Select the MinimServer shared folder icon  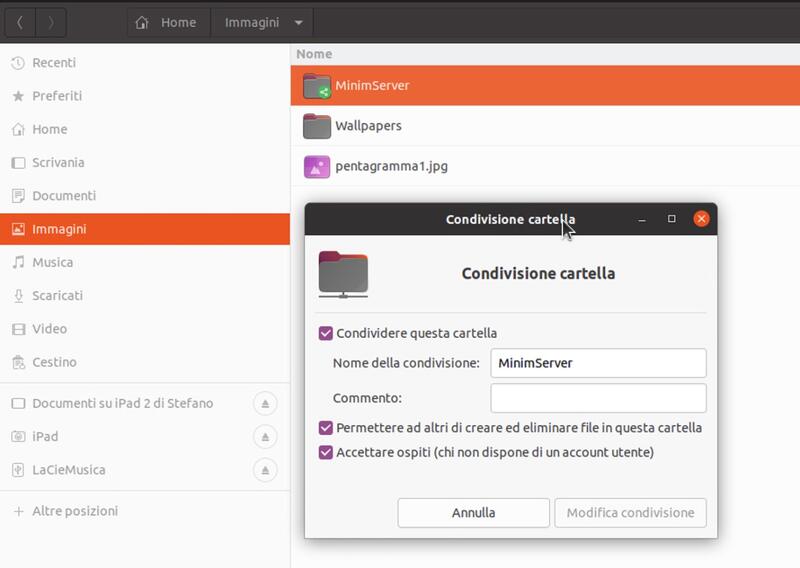(317, 86)
